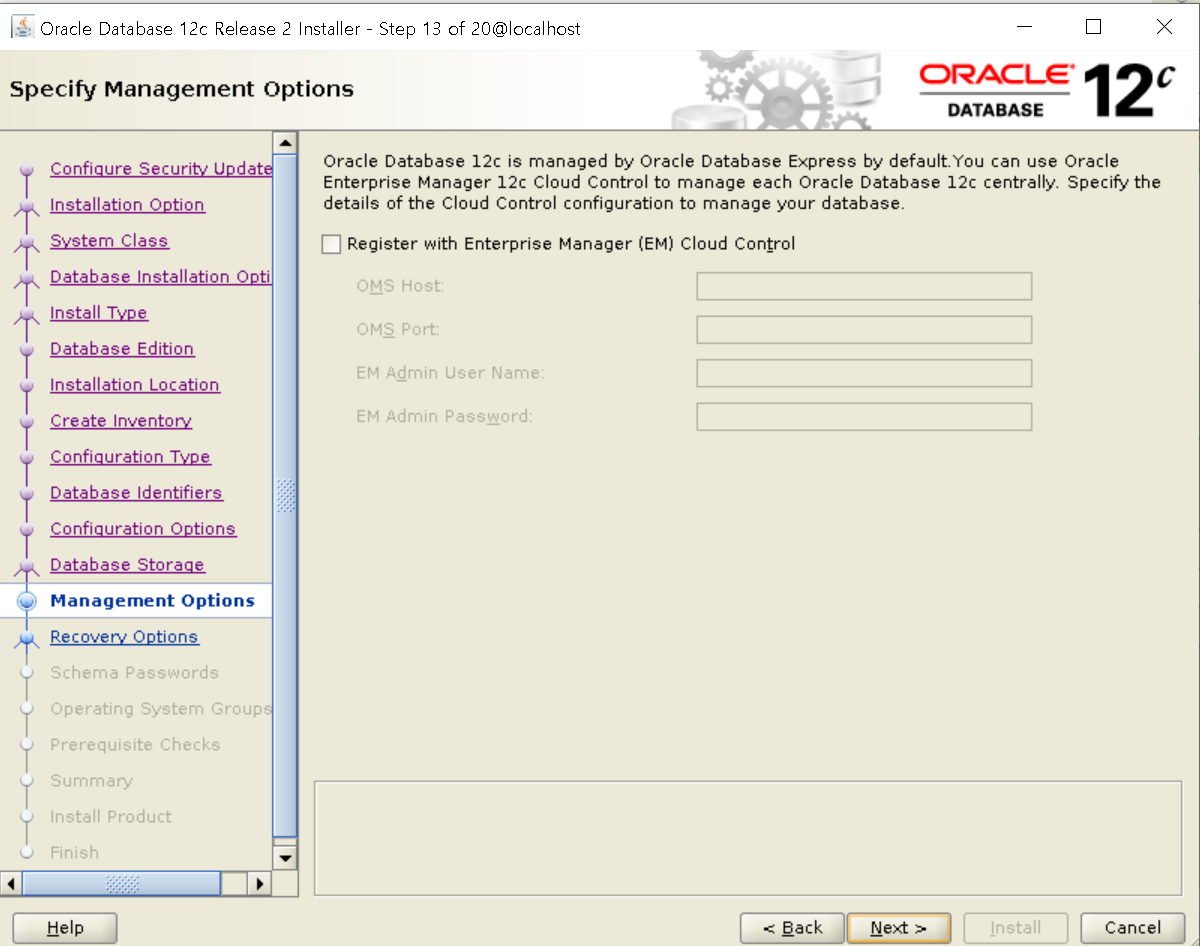Proceed with the Next button
The height and width of the screenshot is (946, 1200).
pyautogui.click(x=898, y=928)
